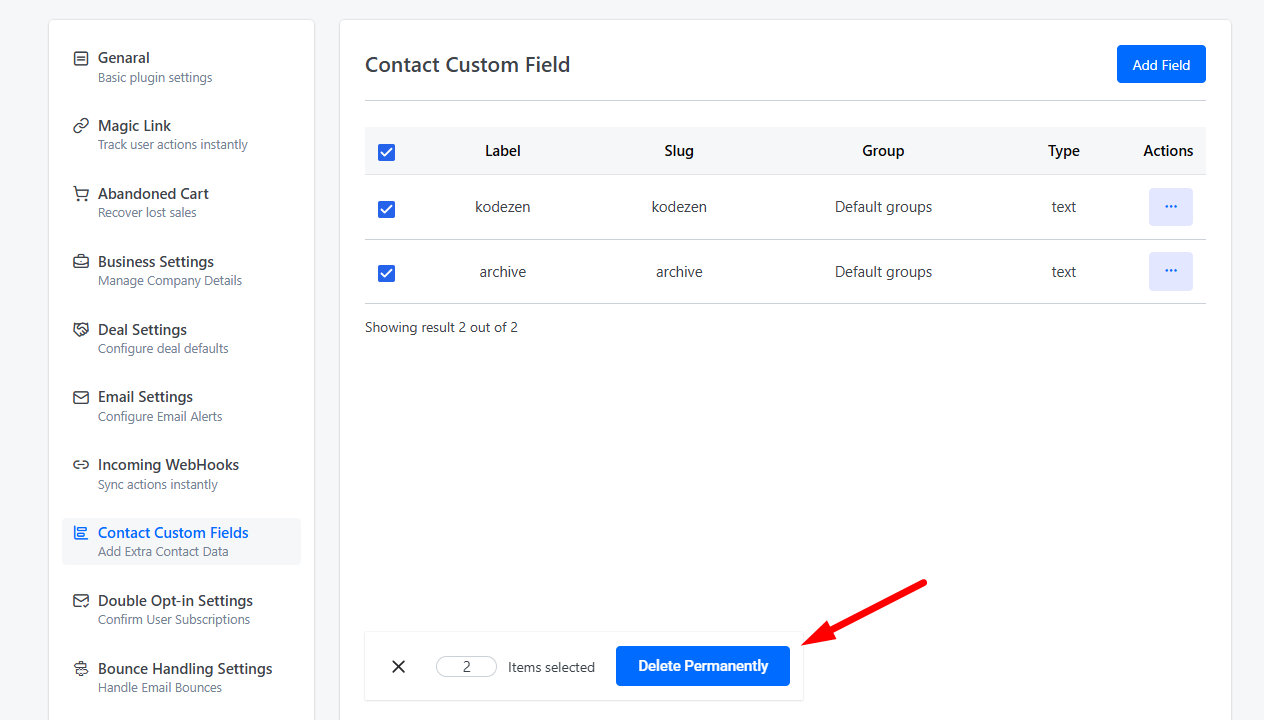Switch to Business Settings
This screenshot has width=1264, height=720.
(181, 271)
